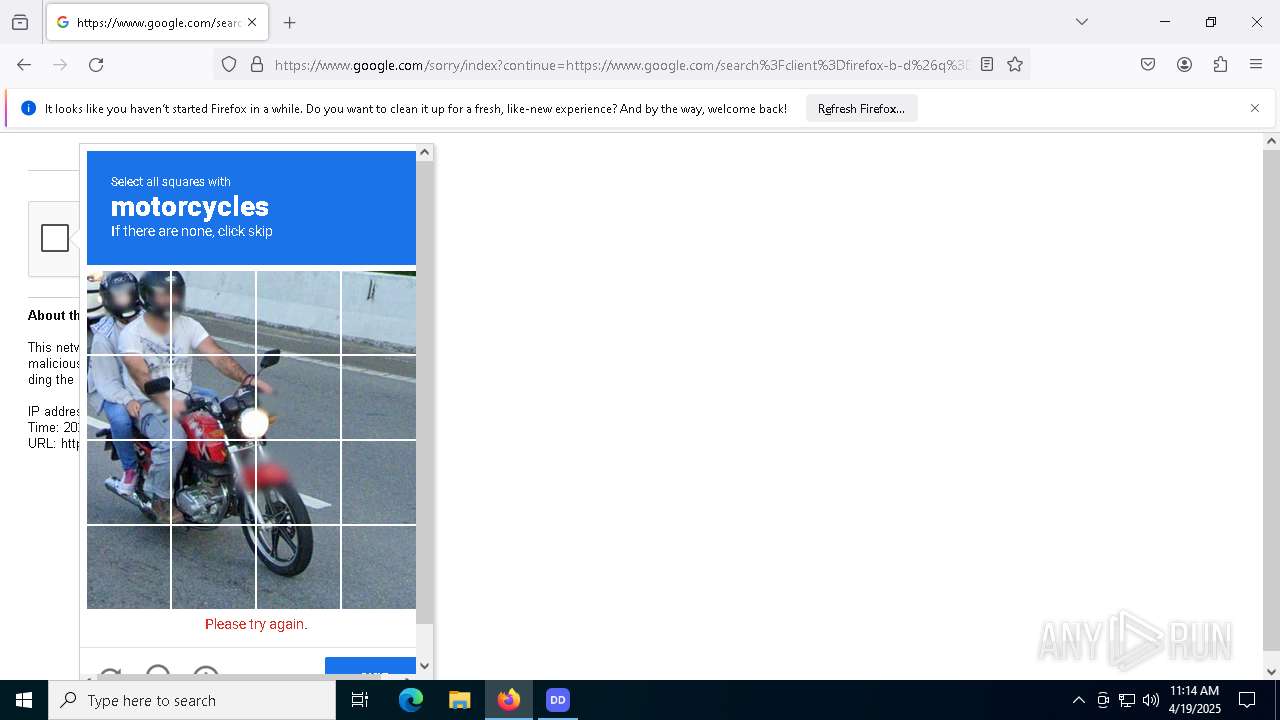Open volume control tray icon
The width and height of the screenshot is (1280, 720).
pyautogui.click(x=1151, y=700)
